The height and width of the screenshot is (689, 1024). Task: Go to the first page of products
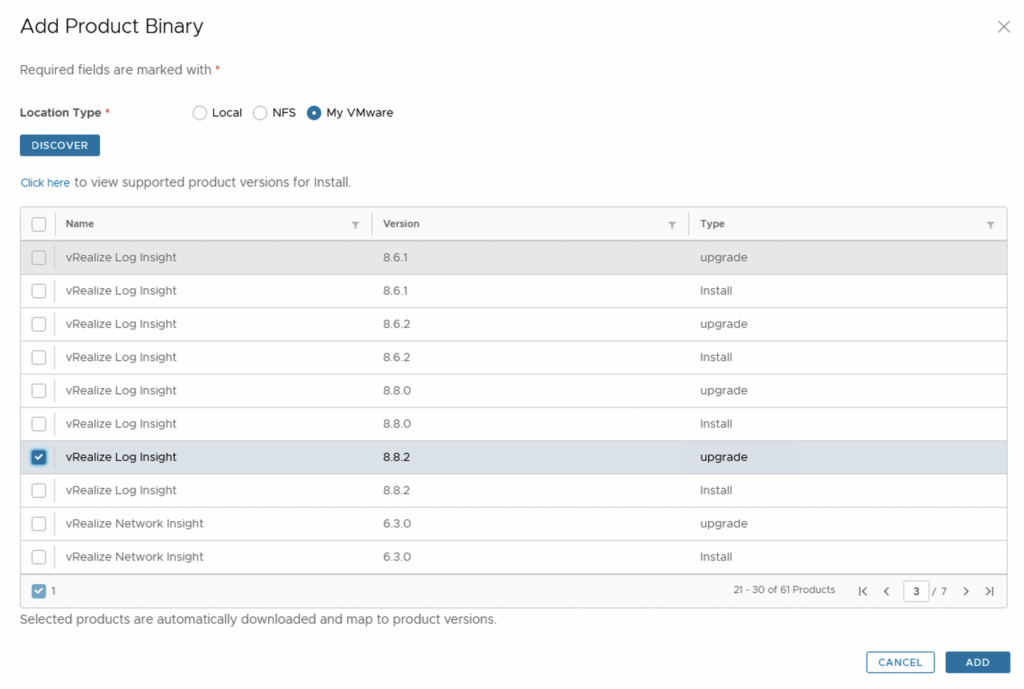(863, 591)
